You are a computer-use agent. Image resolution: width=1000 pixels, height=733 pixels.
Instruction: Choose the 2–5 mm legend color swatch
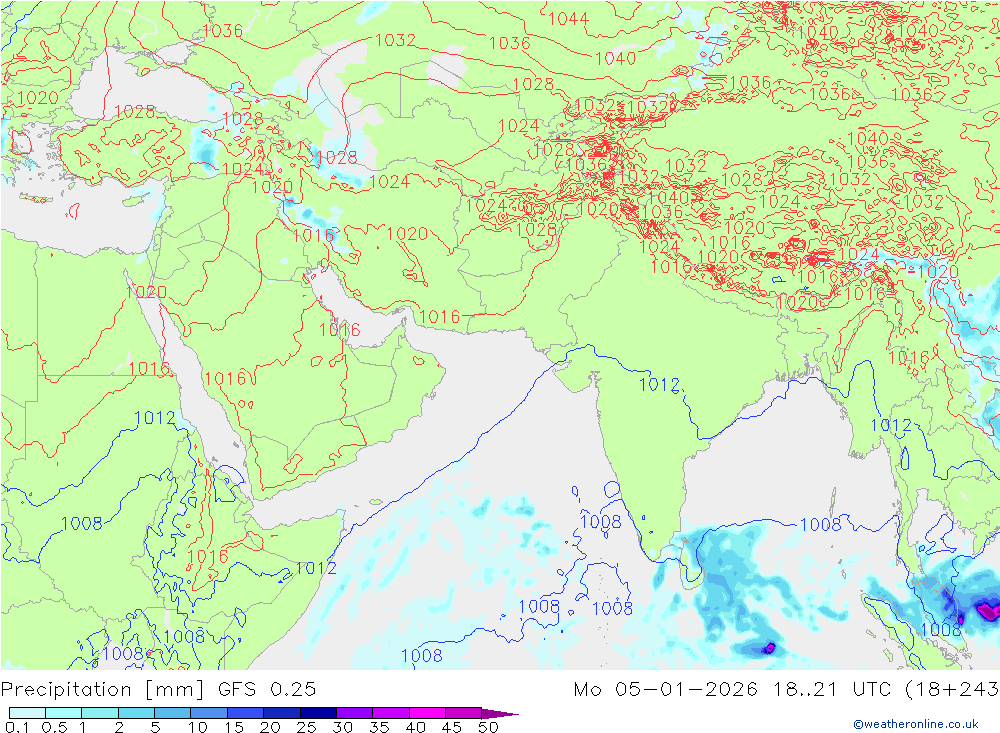136,713
